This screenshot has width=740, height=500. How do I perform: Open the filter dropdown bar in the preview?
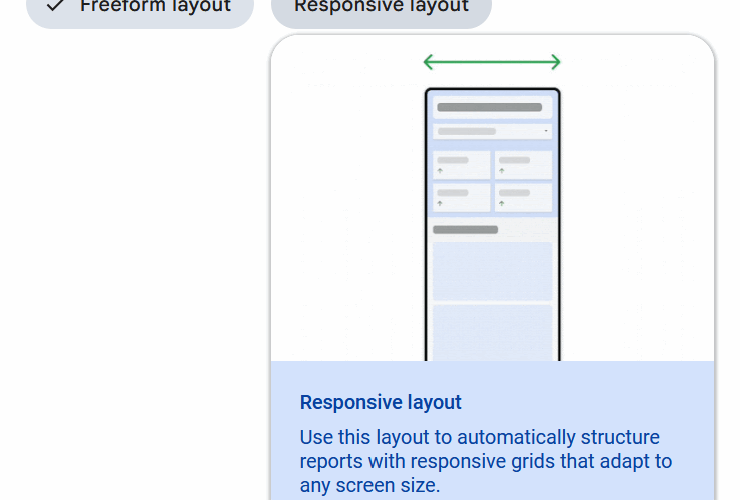coord(490,131)
